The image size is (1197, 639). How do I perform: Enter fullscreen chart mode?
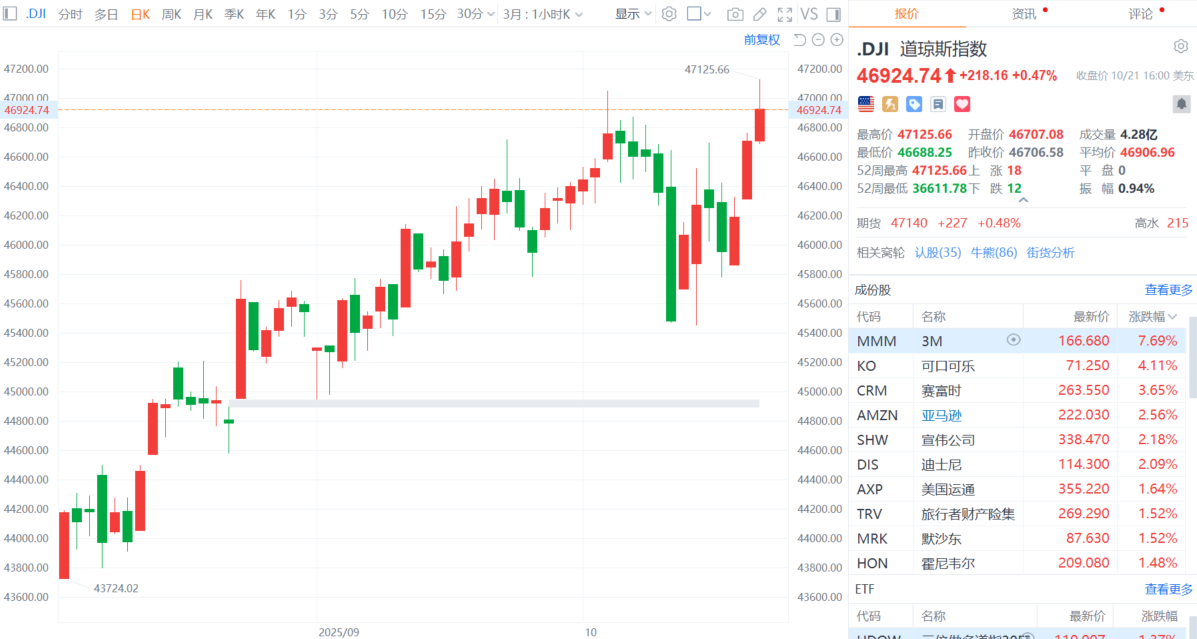click(x=784, y=14)
